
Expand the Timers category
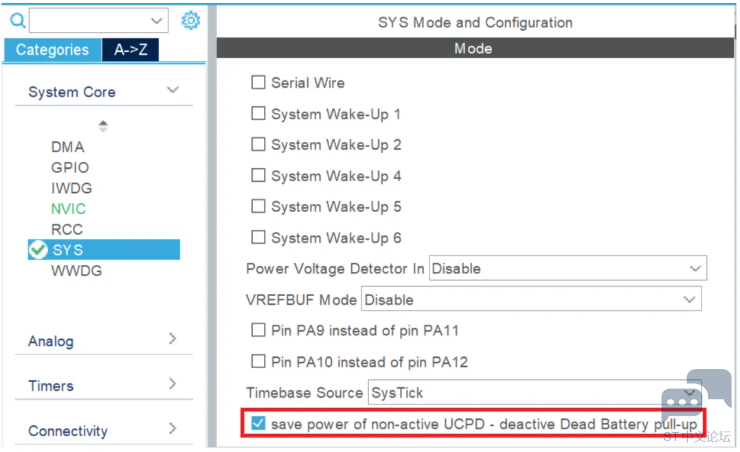tap(172, 385)
